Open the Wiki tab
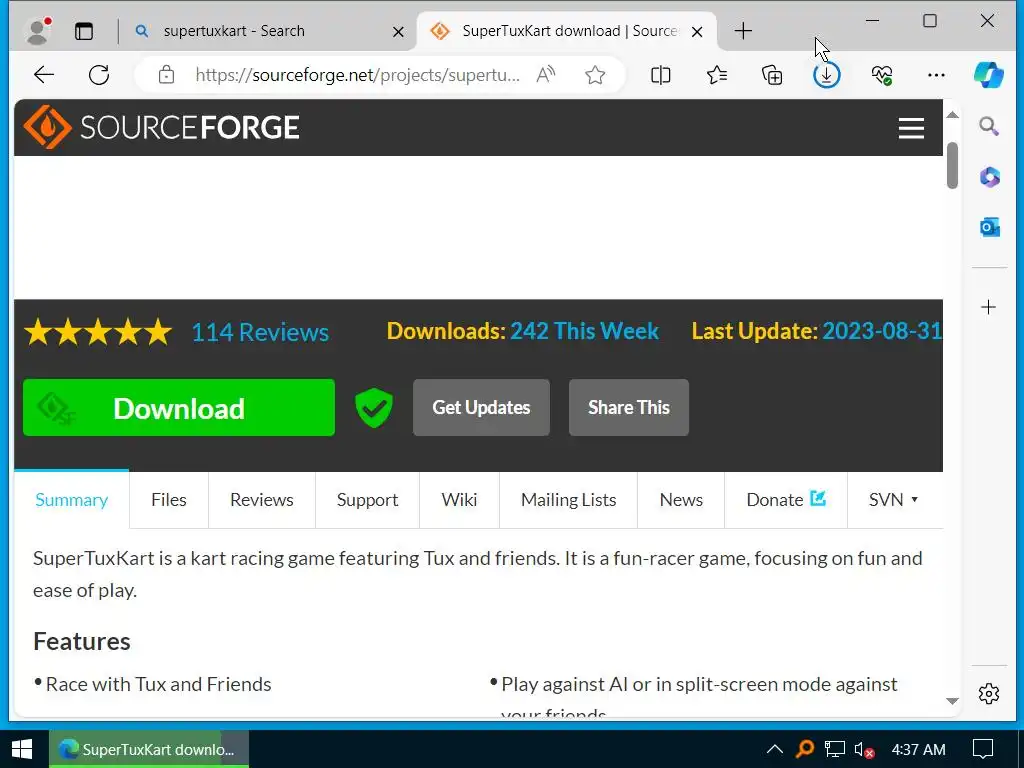 (x=459, y=500)
